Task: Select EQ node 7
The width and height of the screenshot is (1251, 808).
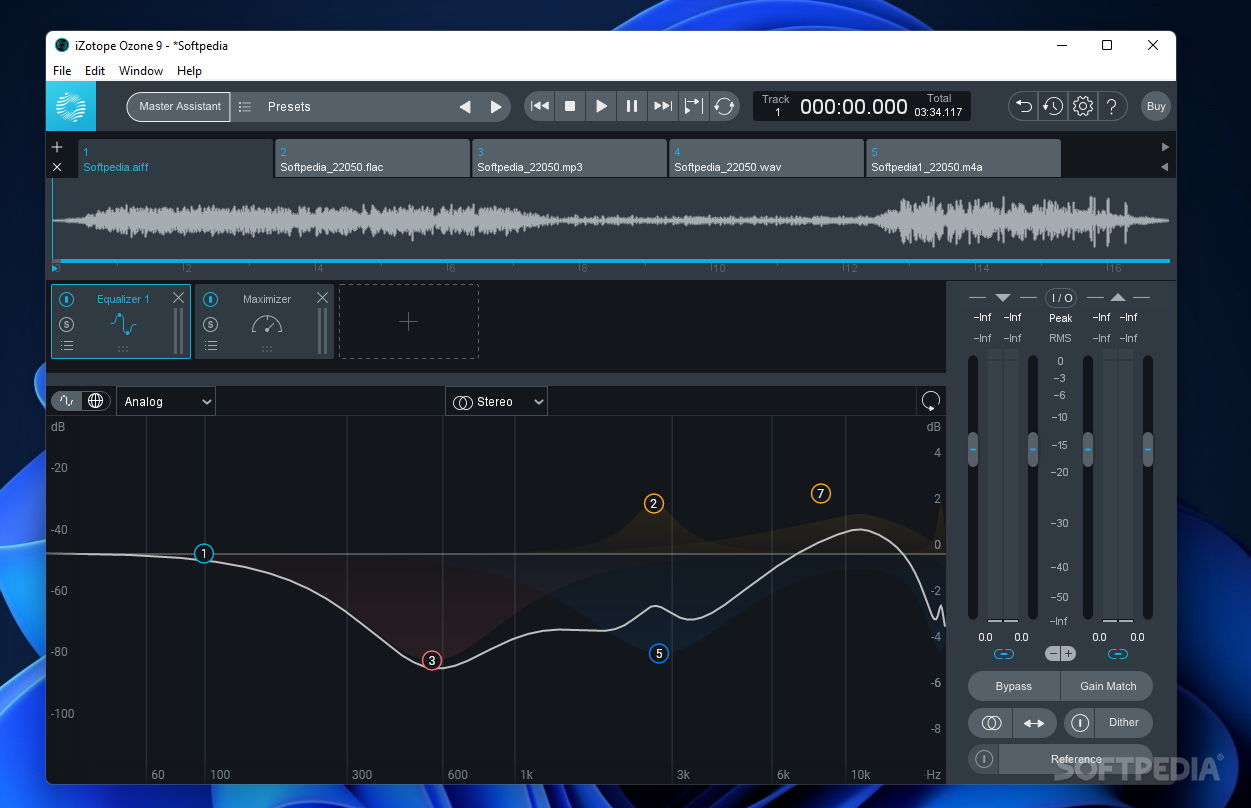Action: (821, 493)
